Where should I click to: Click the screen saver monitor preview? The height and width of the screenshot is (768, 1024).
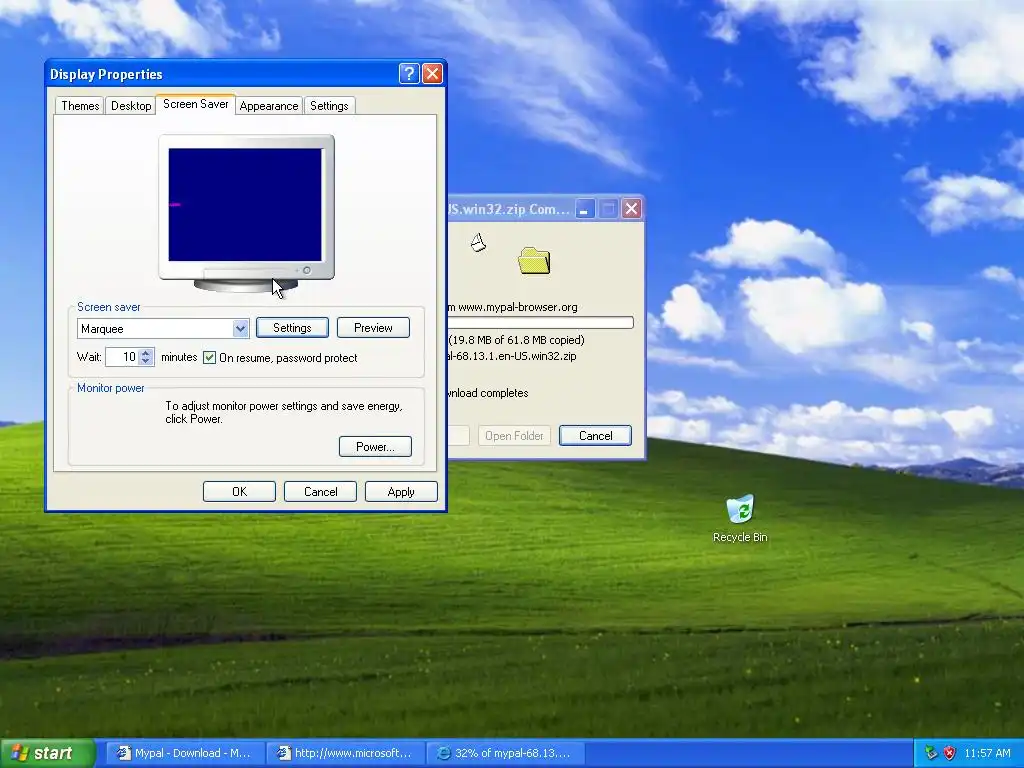coord(246,213)
